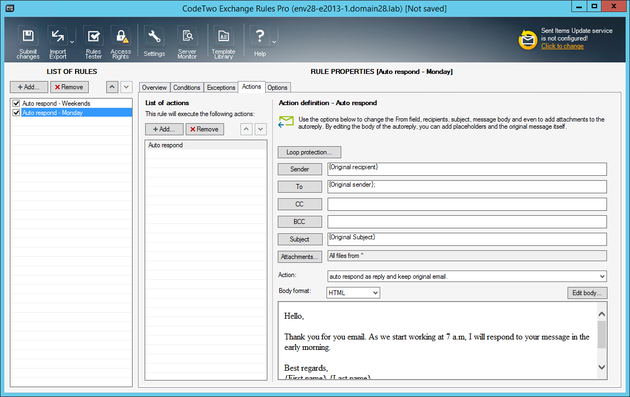Open the Import Export tool

click(57, 42)
